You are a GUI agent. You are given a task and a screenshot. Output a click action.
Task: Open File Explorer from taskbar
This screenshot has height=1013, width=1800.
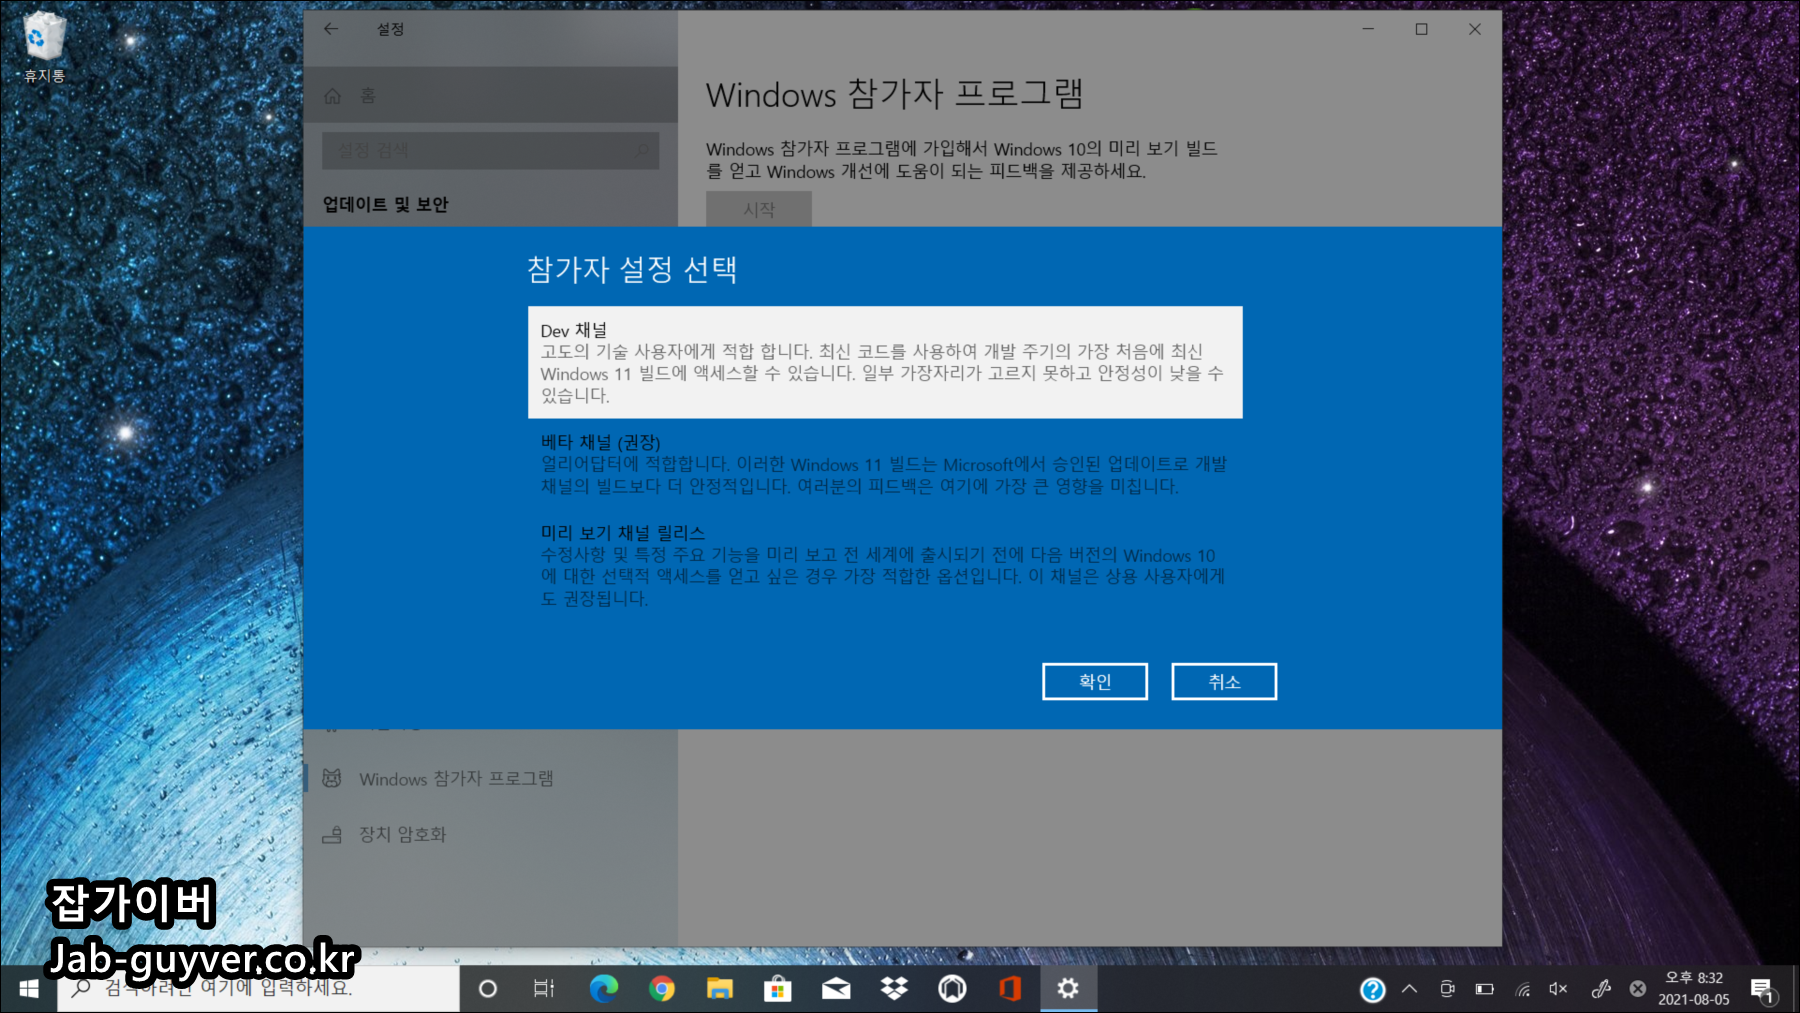[719, 989]
